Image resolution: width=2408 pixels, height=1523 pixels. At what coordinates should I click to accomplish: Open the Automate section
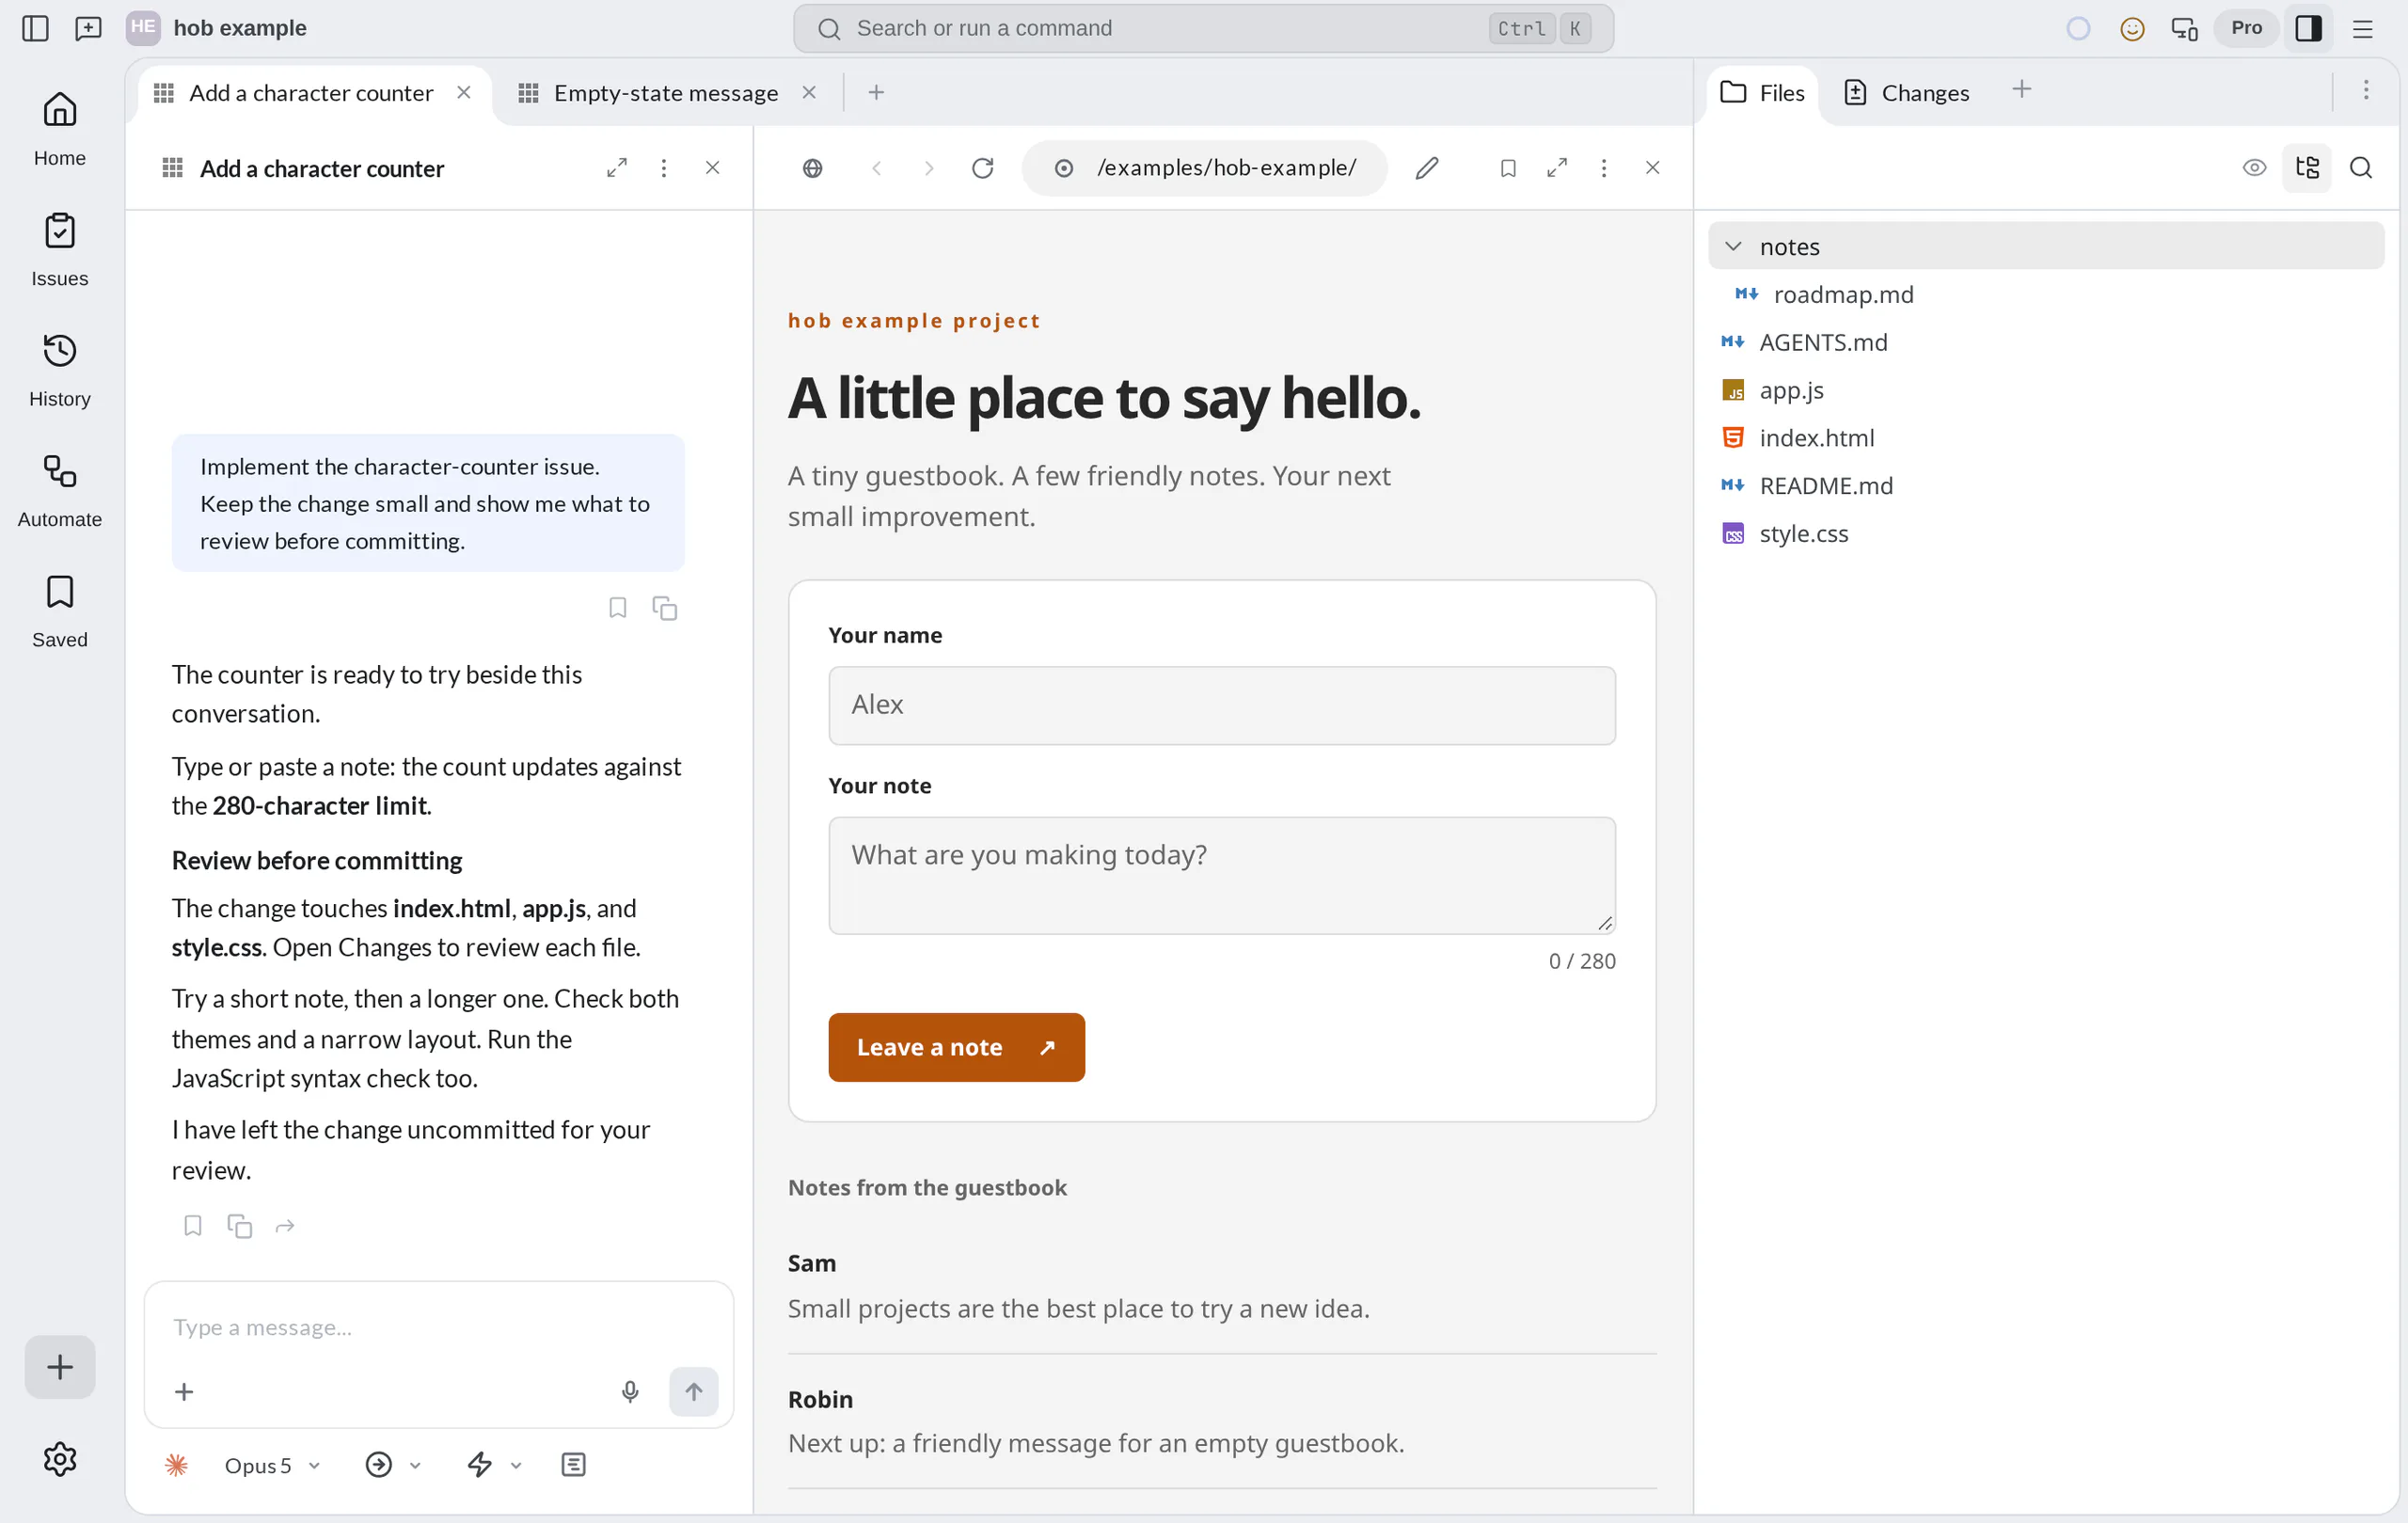coord(60,491)
